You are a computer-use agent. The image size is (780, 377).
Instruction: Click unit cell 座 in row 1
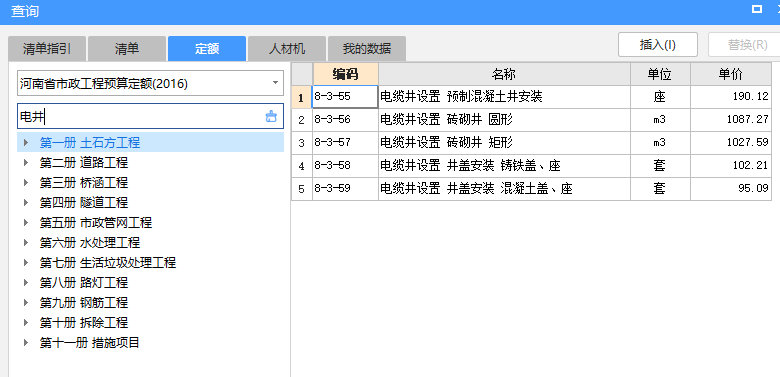660,97
